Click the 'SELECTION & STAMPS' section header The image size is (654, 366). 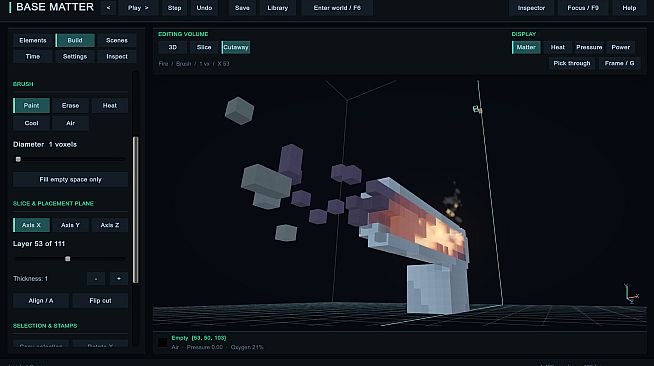tap(45, 326)
